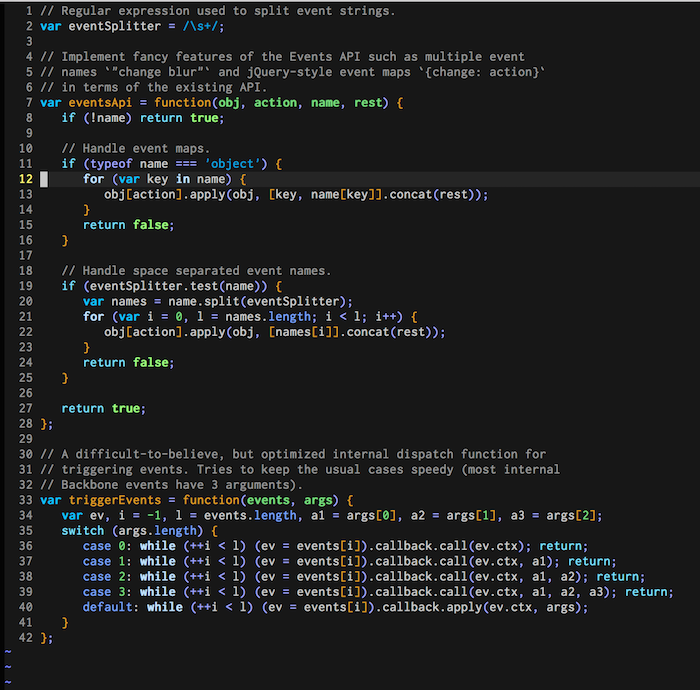Click line number 1 in the gutter
The width and height of the screenshot is (700, 690).
(29, 11)
